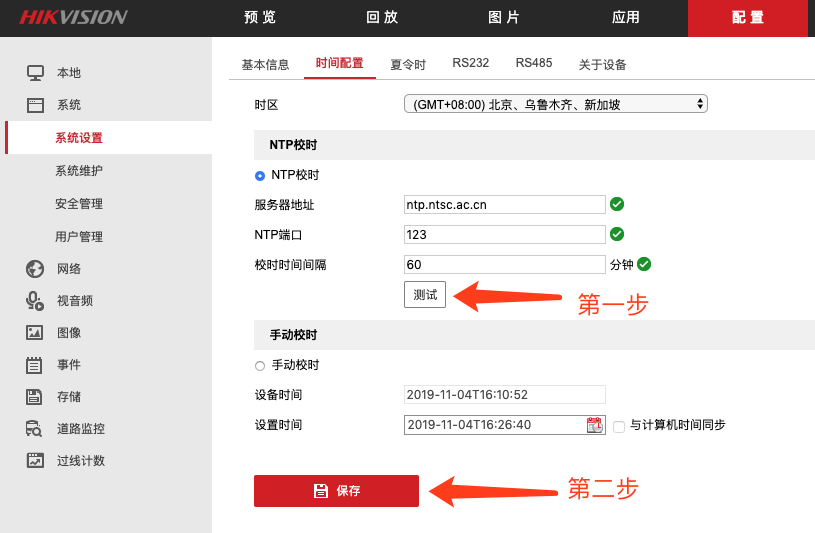The height and width of the screenshot is (533, 815).
Task: Open the 回放 top menu
Action: click(382, 18)
